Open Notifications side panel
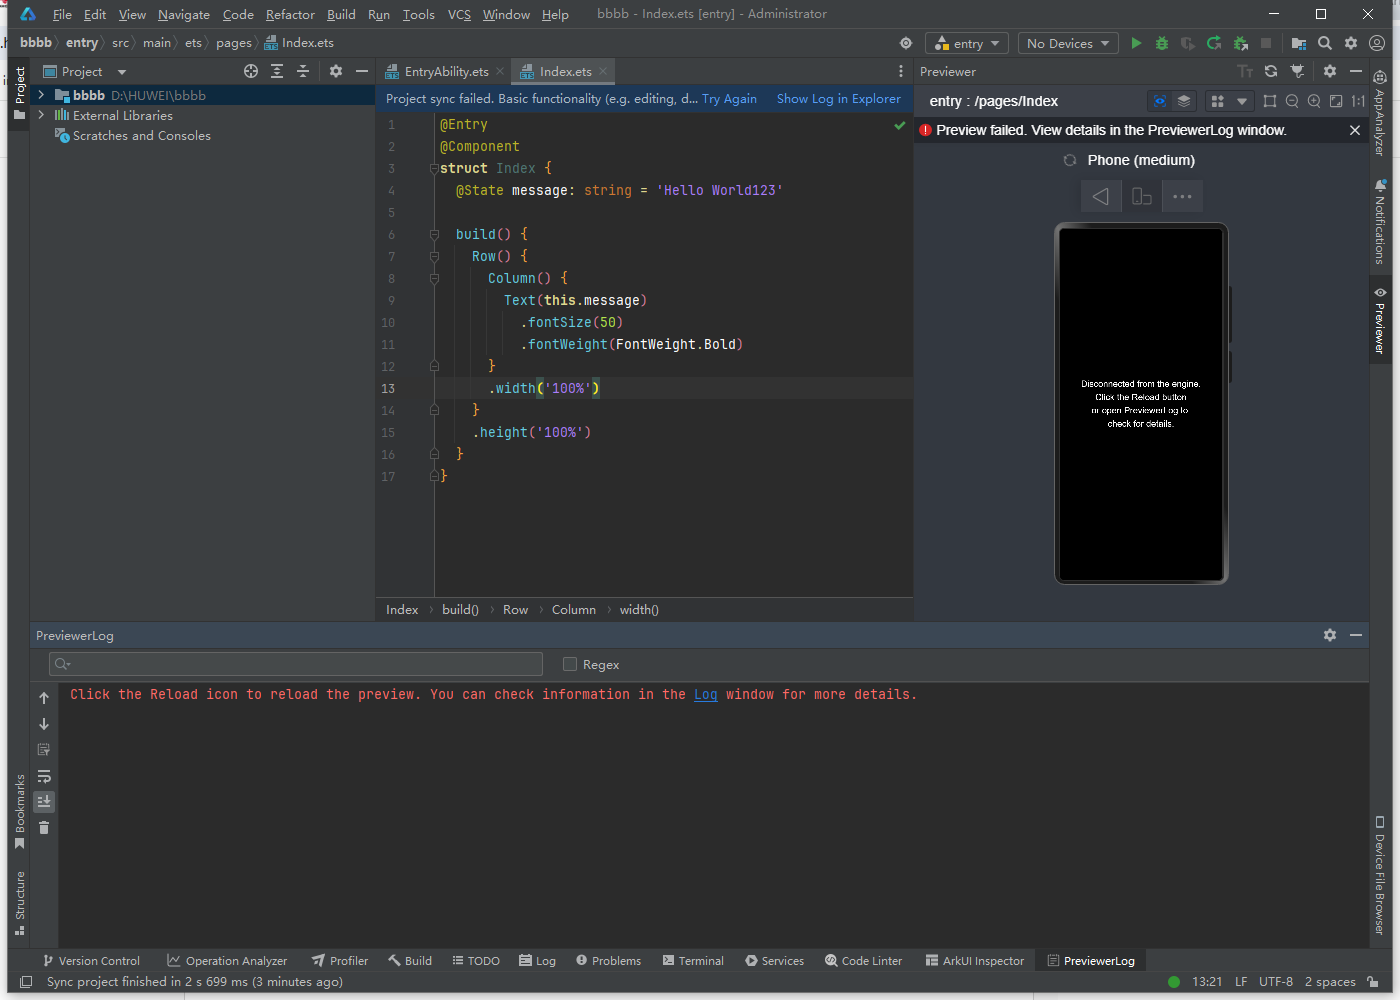The image size is (1400, 1000). click(1380, 222)
